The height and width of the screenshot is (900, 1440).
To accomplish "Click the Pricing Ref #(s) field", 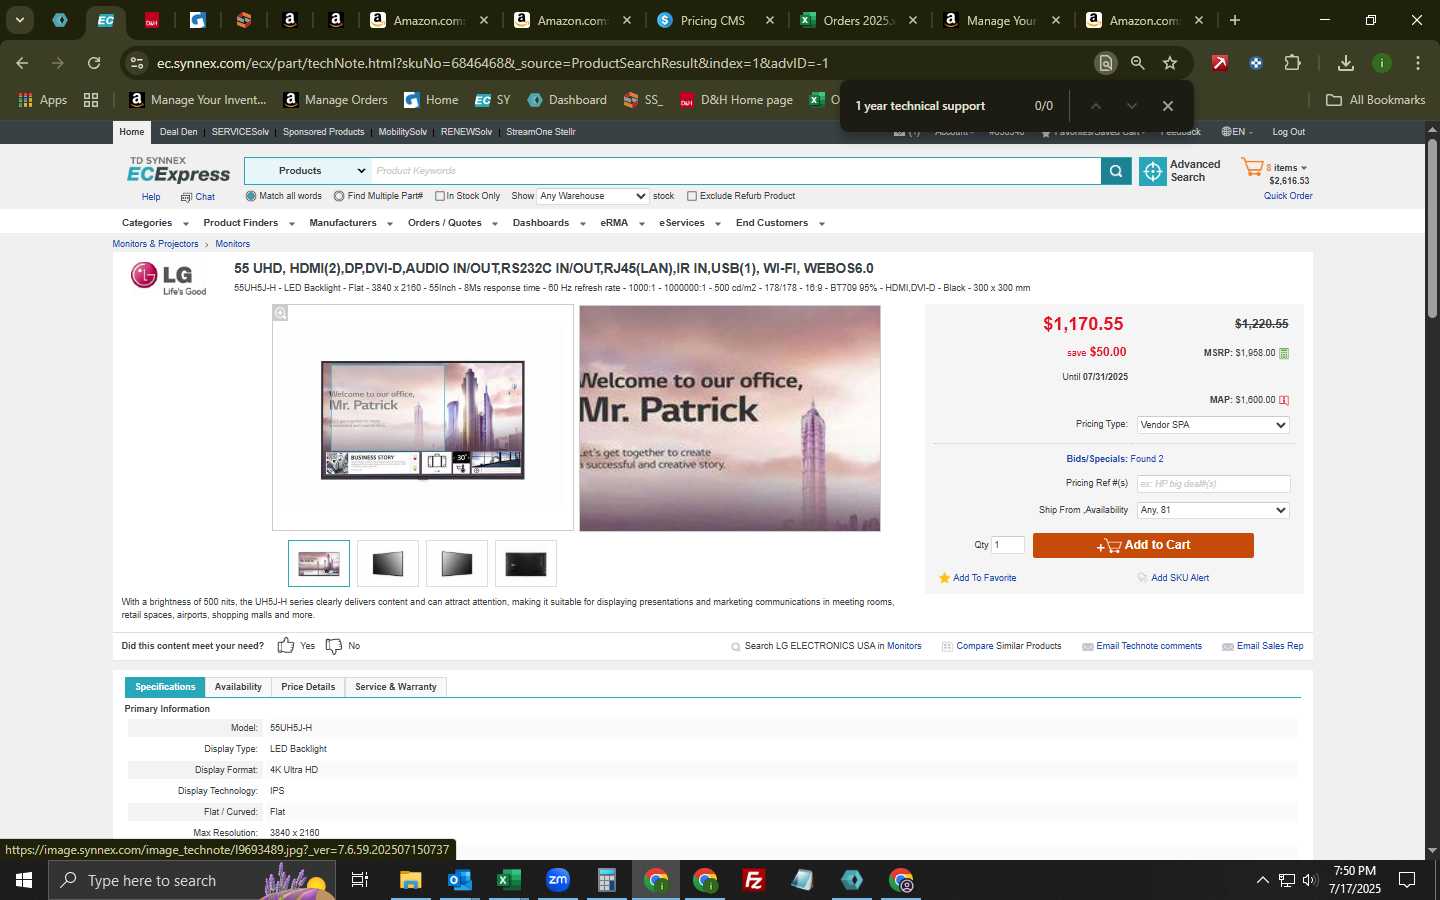I will [1213, 484].
